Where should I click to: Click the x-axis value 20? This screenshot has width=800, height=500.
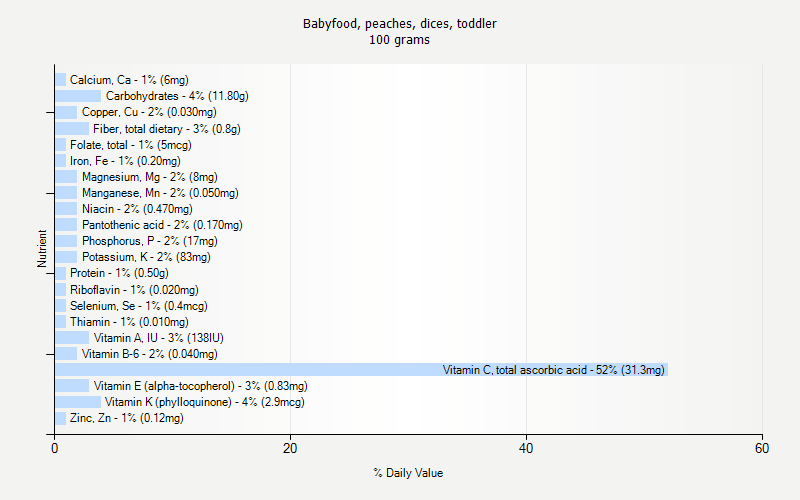point(290,448)
